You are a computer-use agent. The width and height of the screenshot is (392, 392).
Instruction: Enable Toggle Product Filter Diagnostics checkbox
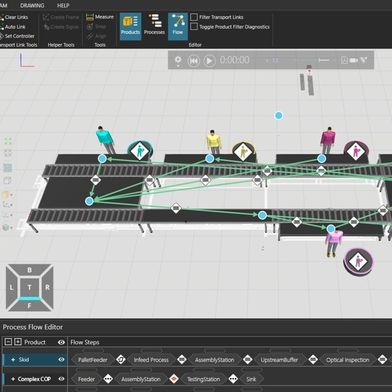pyautogui.click(x=194, y=27)
